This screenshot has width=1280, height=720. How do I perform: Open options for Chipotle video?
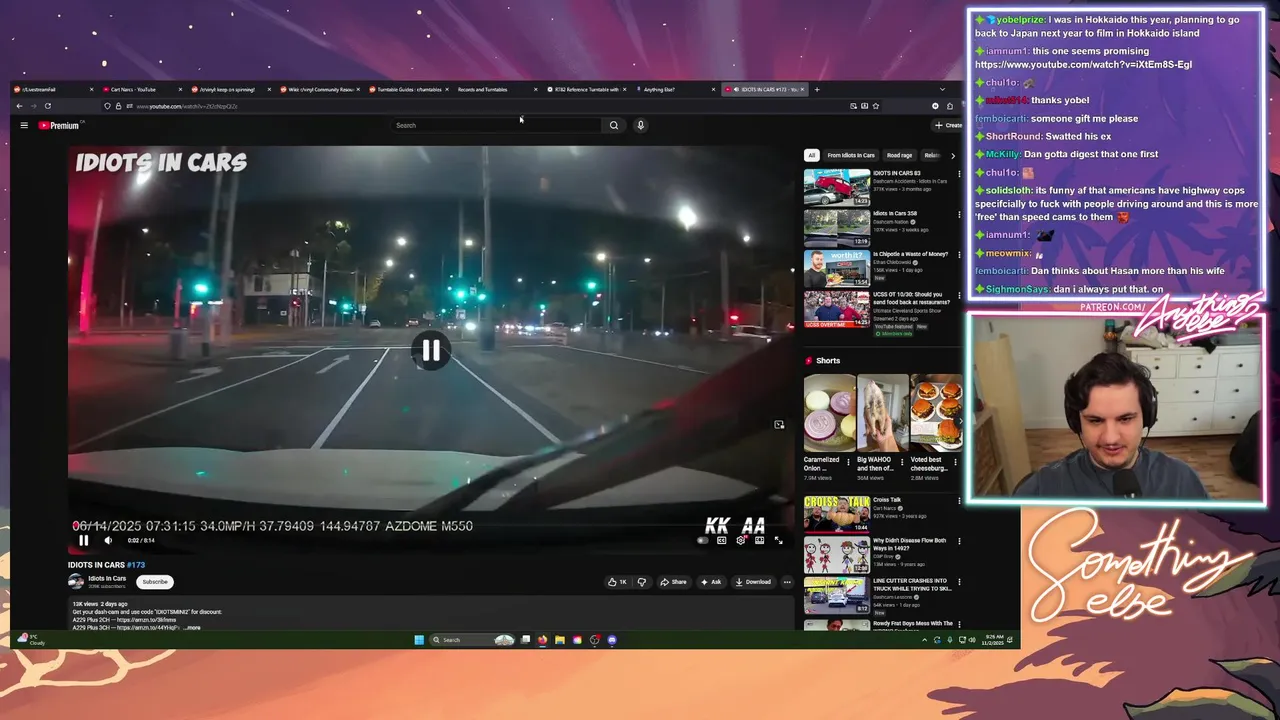959,255
